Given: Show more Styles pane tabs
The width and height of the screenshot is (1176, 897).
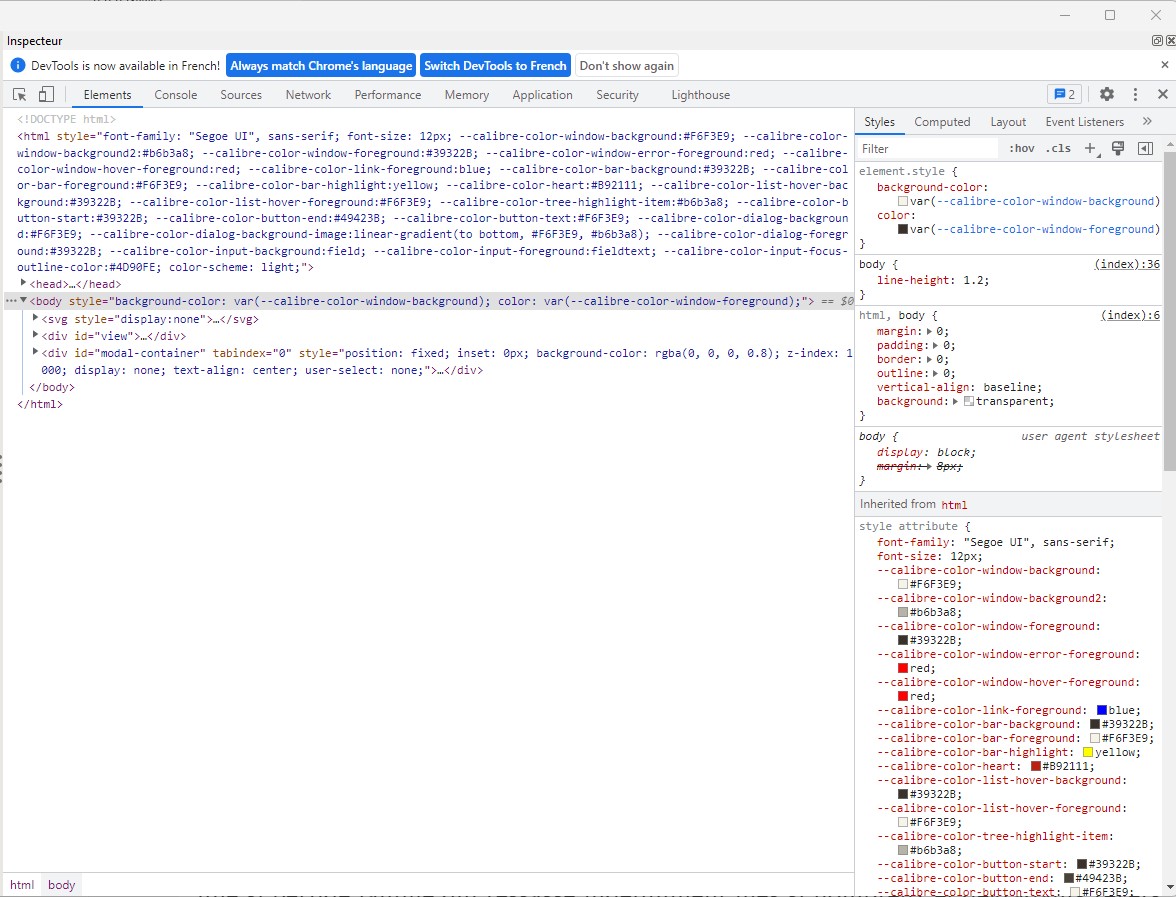Looking at the screenshot, I should (x=1147, y=122).
